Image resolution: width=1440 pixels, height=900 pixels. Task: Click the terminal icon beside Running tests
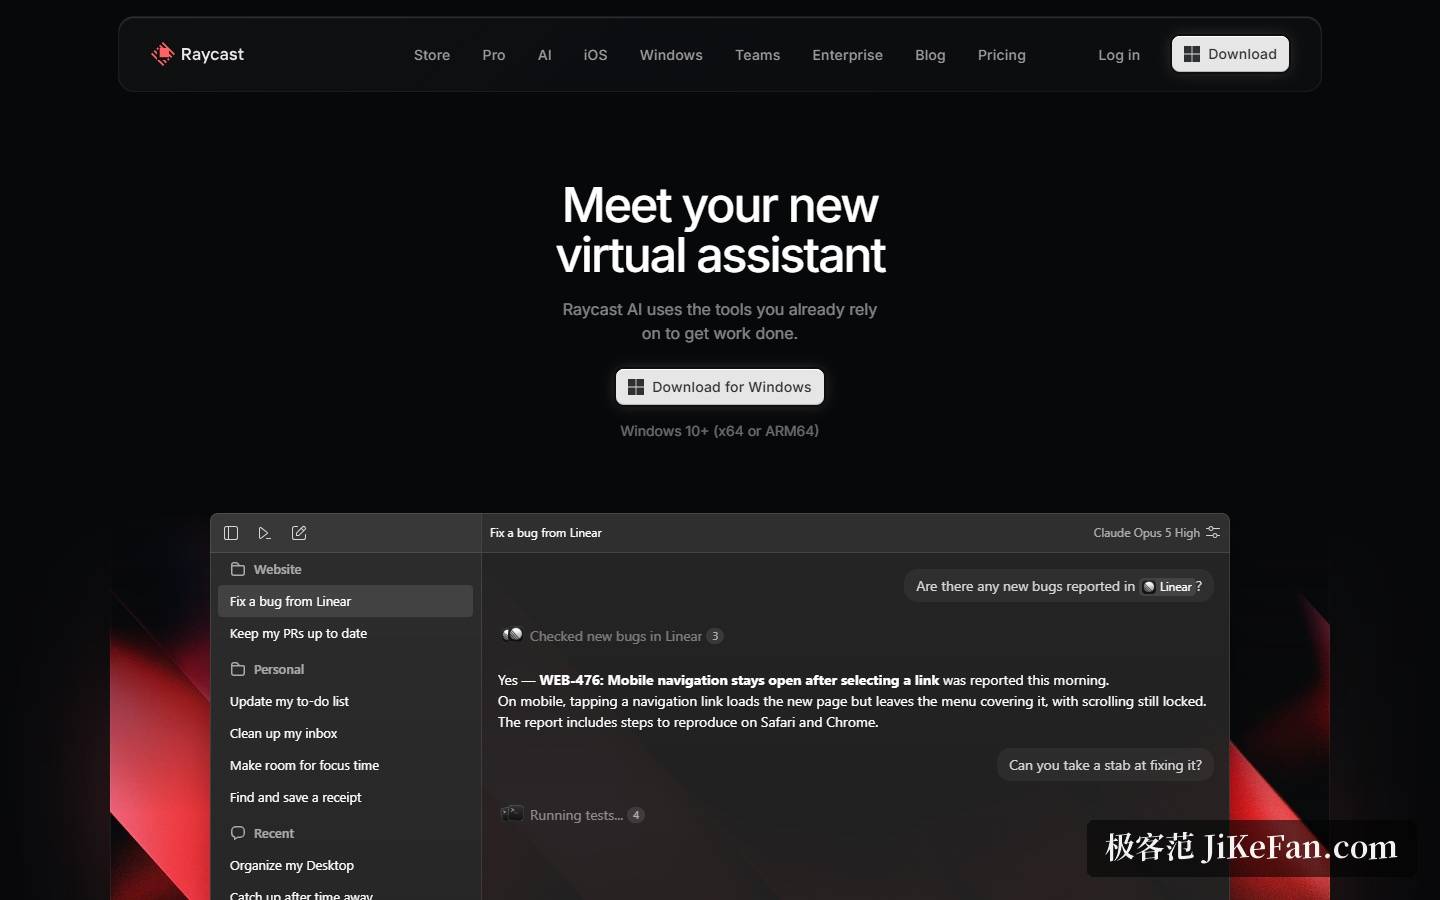pos(512,814)
